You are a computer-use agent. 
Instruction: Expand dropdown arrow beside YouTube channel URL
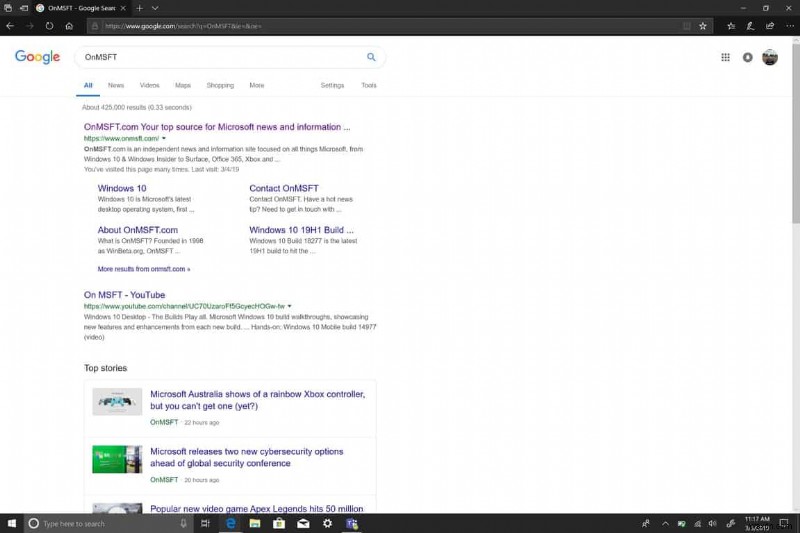[x=289, y=306]
